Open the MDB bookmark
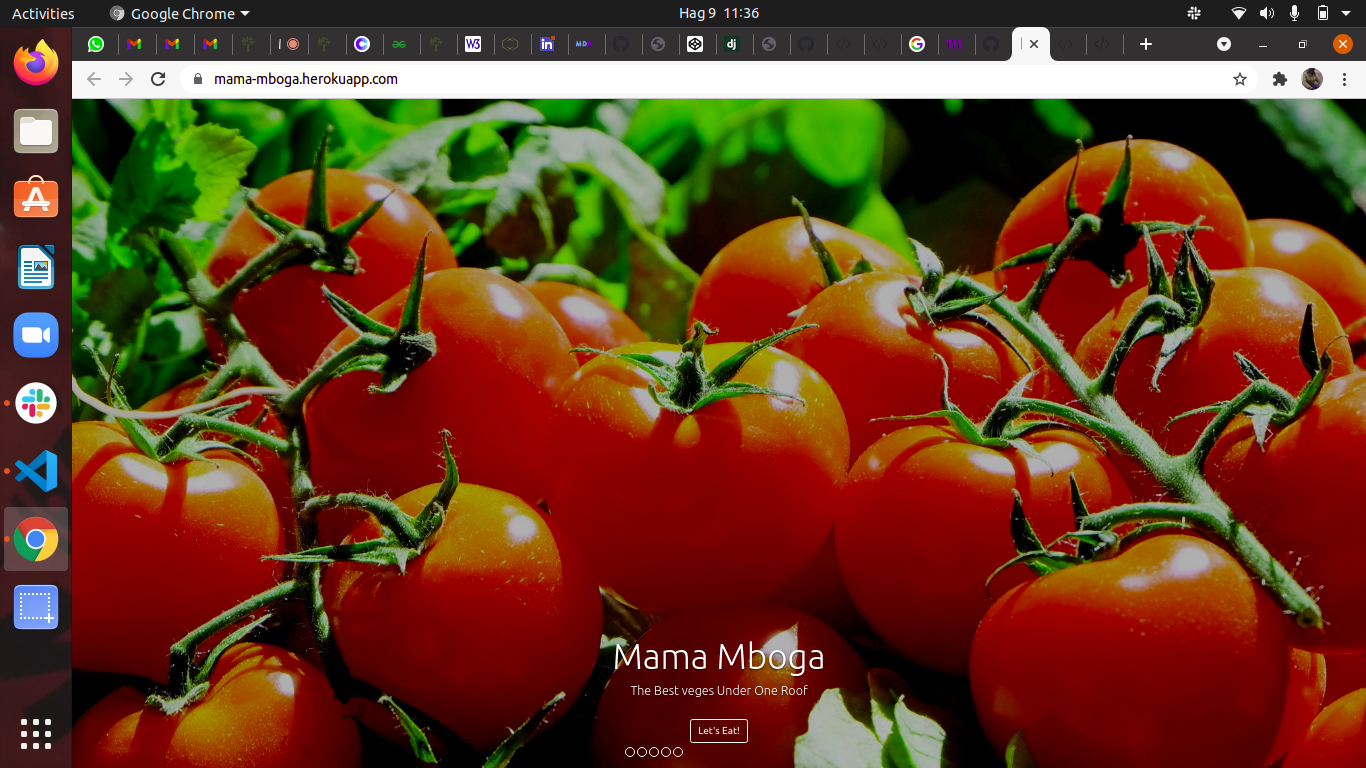The height and width of the screenshot is (768, 1366). (585, 44)
